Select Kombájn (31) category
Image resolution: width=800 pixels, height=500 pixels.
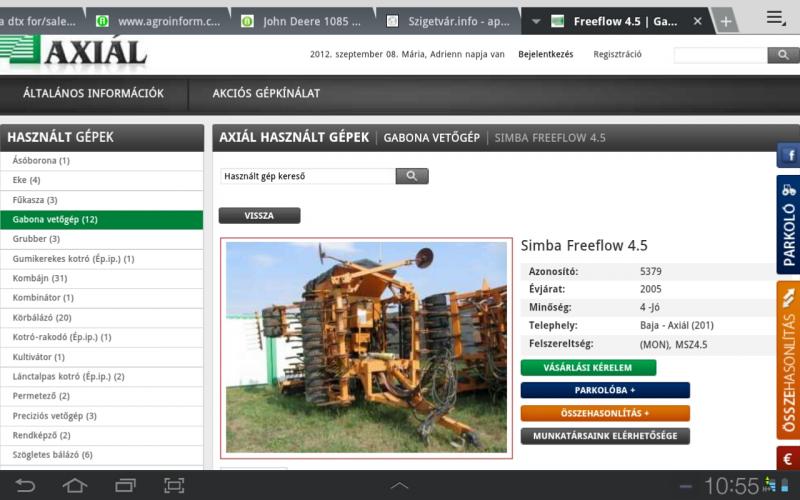click(102, 278)
